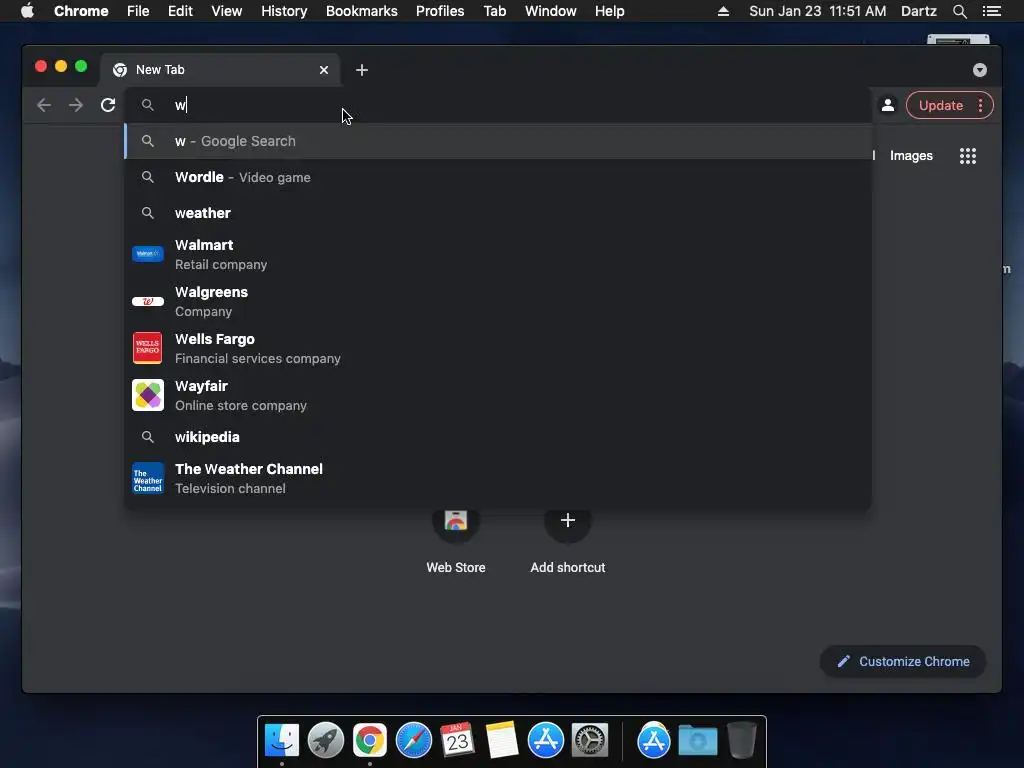Select the Walgreens suggestion logo

point(148,301)
